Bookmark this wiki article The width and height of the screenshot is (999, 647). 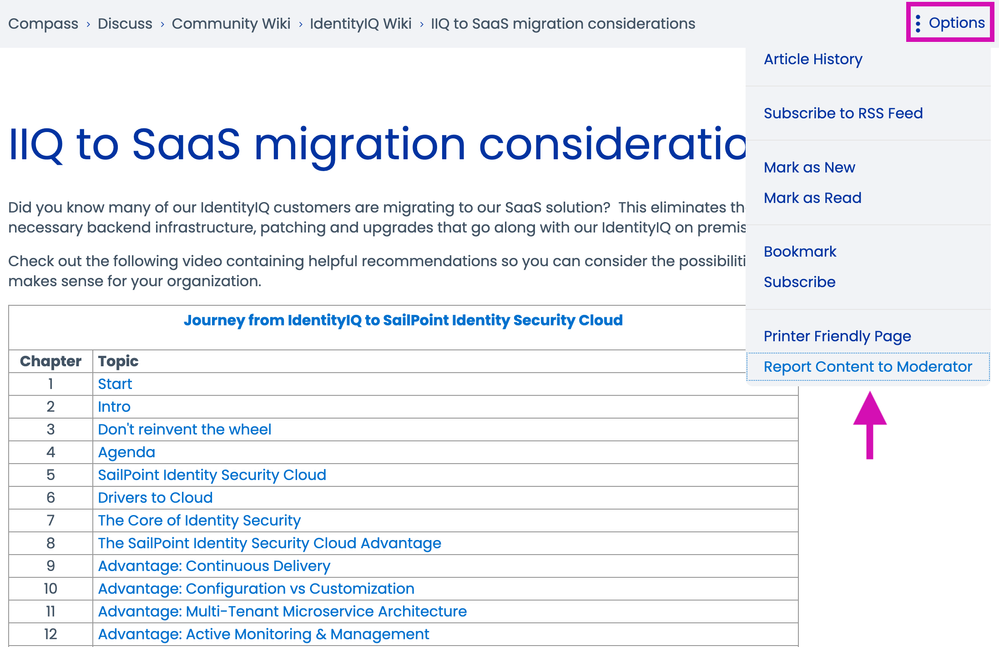[x=800, y=251]
